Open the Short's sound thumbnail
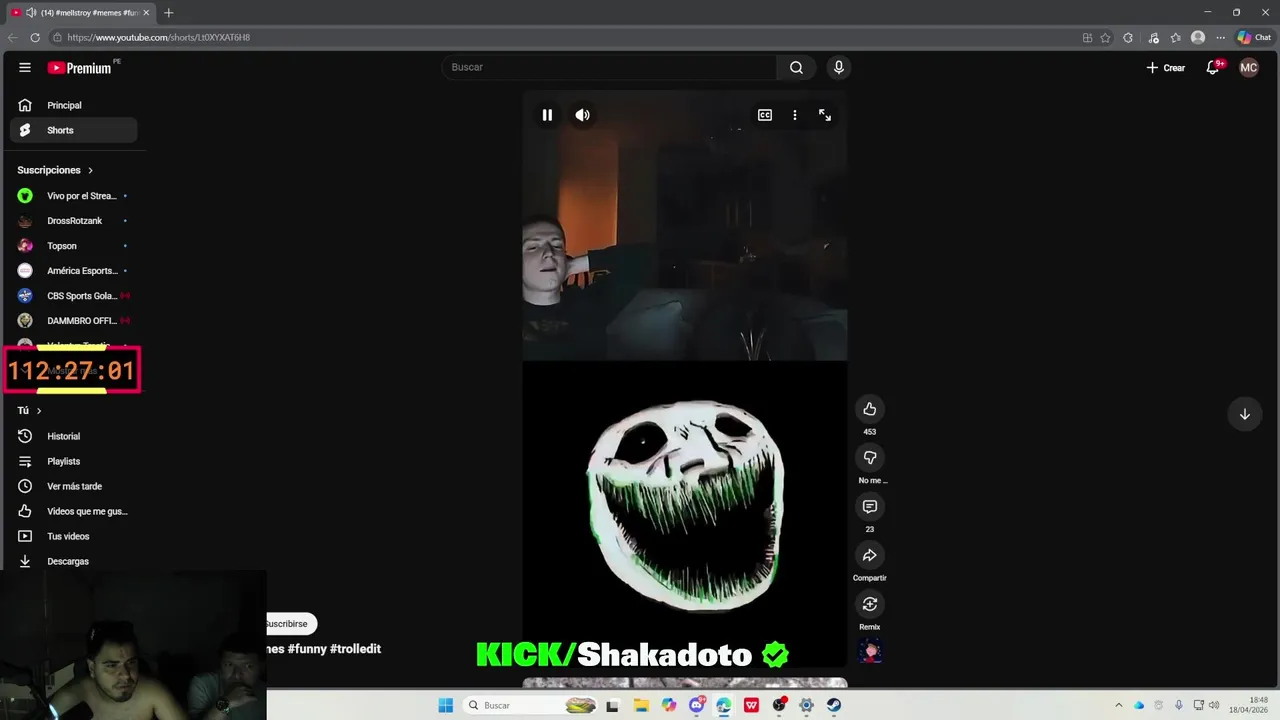1280x720 pixels. click(x=871, y=652)
